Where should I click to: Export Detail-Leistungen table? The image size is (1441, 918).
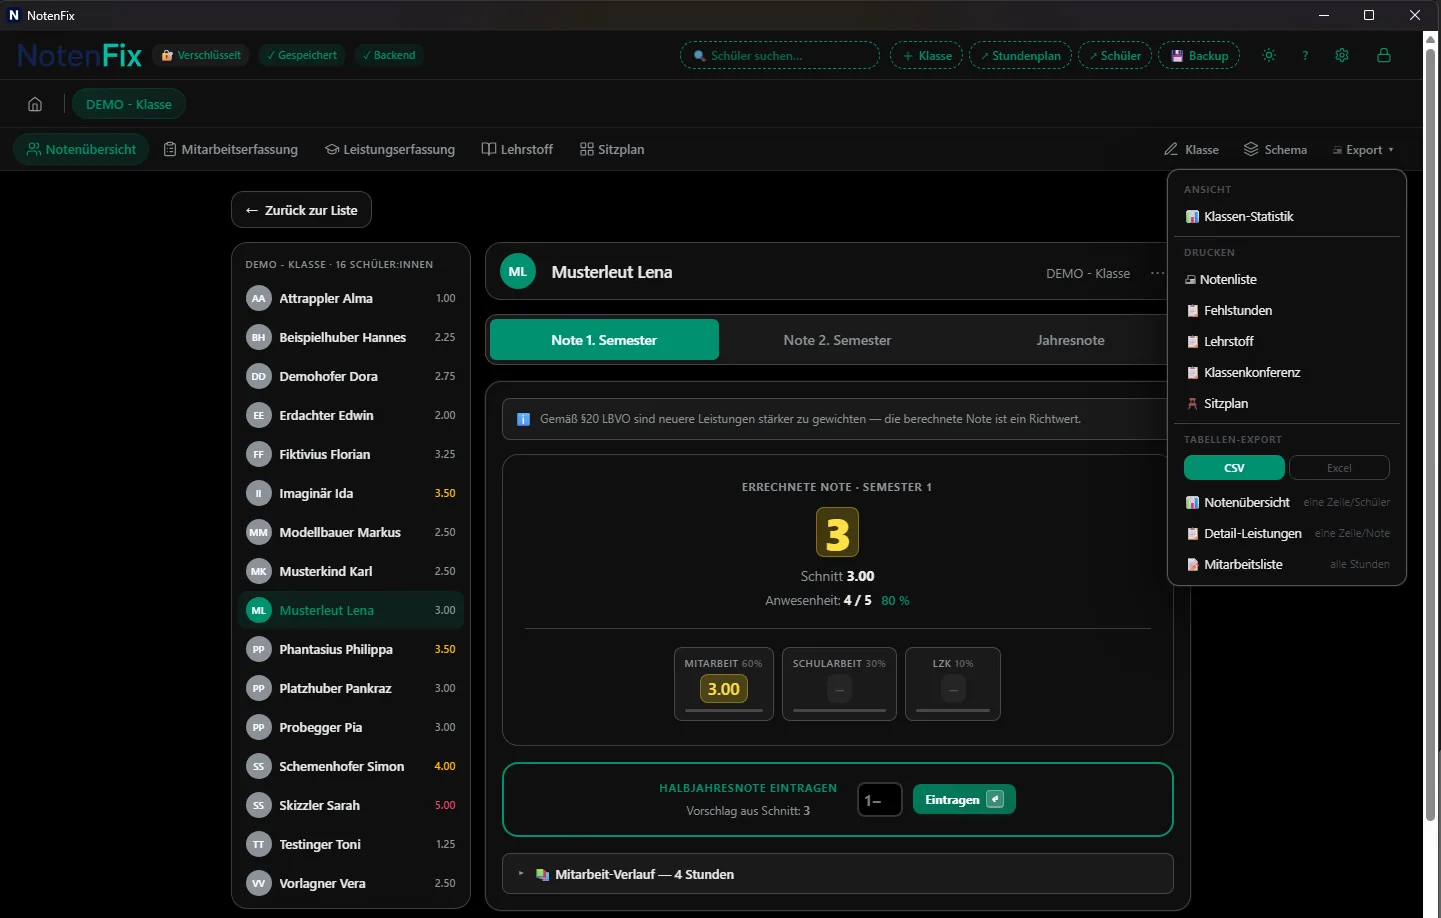click(1287, 533)
